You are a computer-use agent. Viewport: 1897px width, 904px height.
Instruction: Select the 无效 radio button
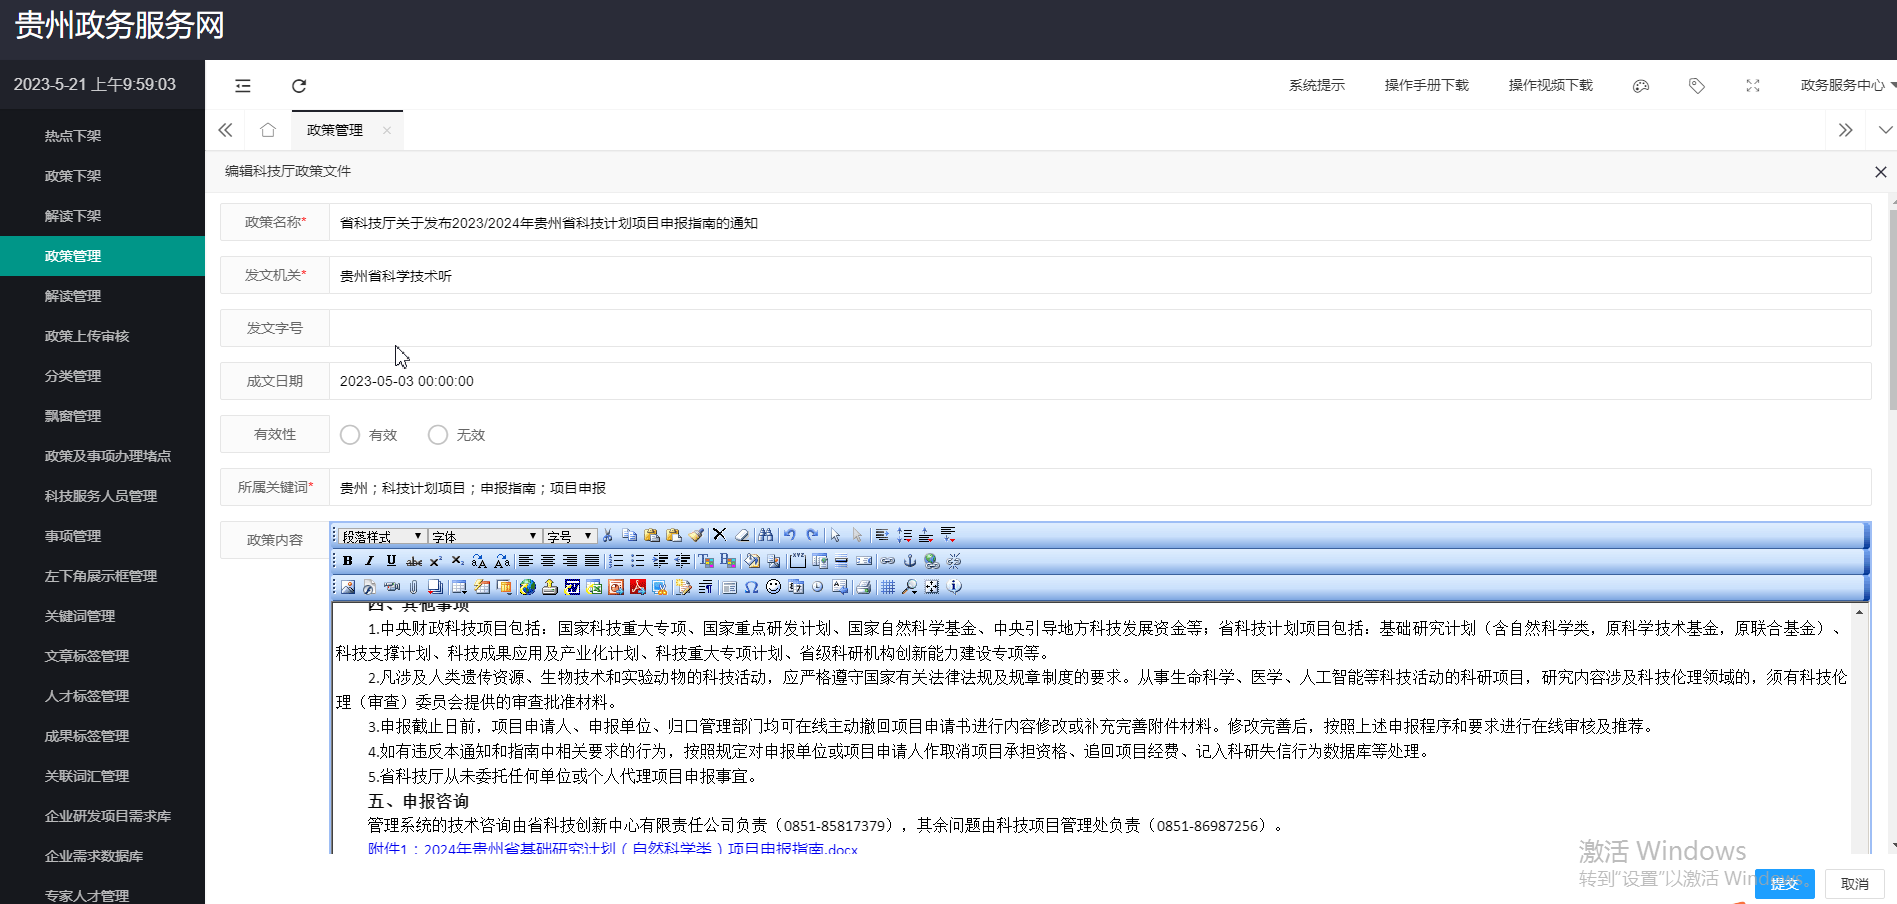coord(438,435)
